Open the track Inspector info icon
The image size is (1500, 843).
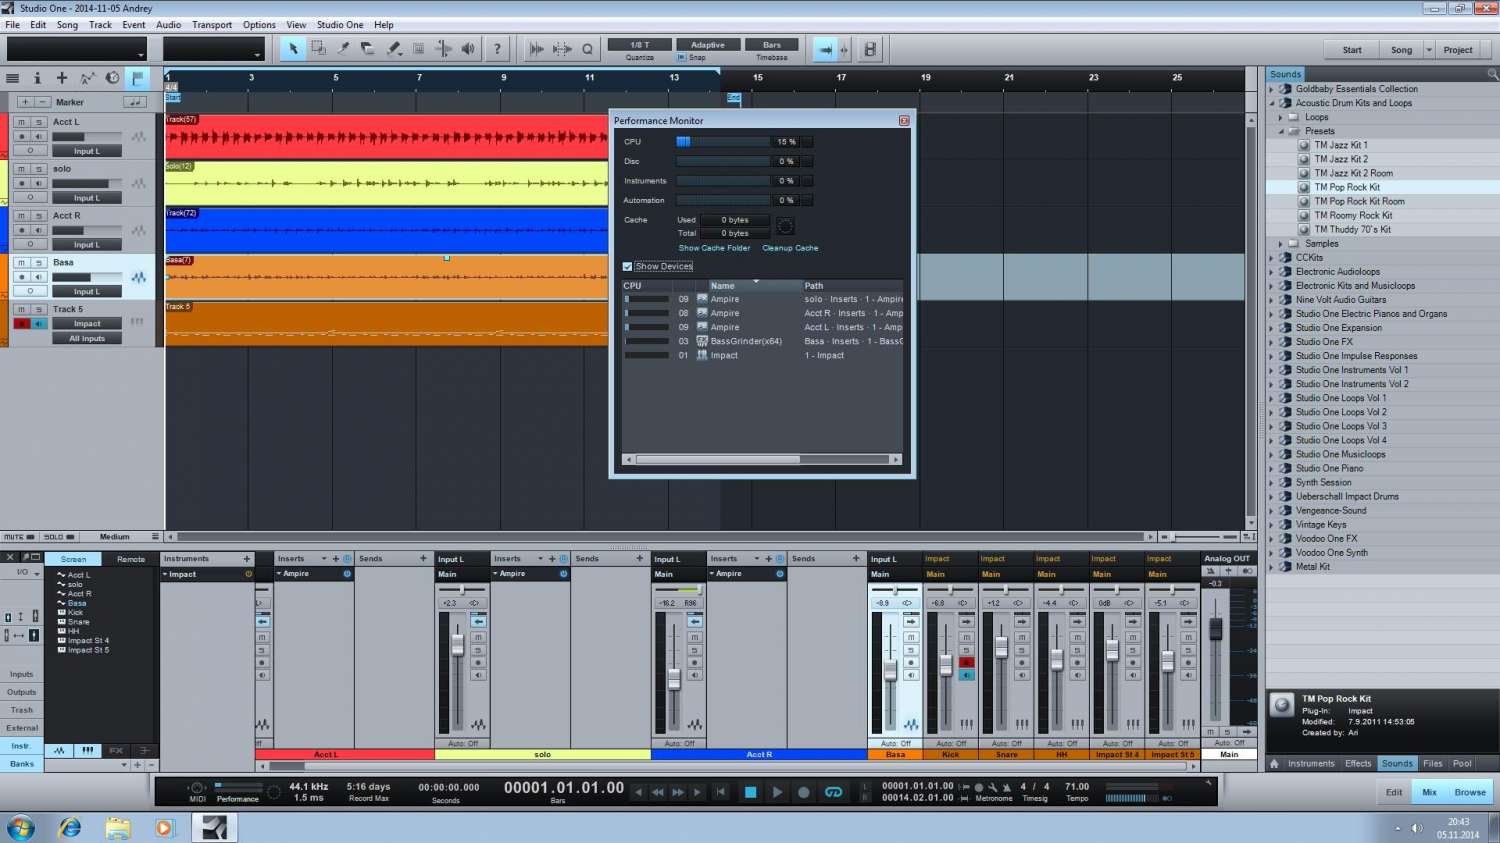pyautogui.click(x=37, y=78)
